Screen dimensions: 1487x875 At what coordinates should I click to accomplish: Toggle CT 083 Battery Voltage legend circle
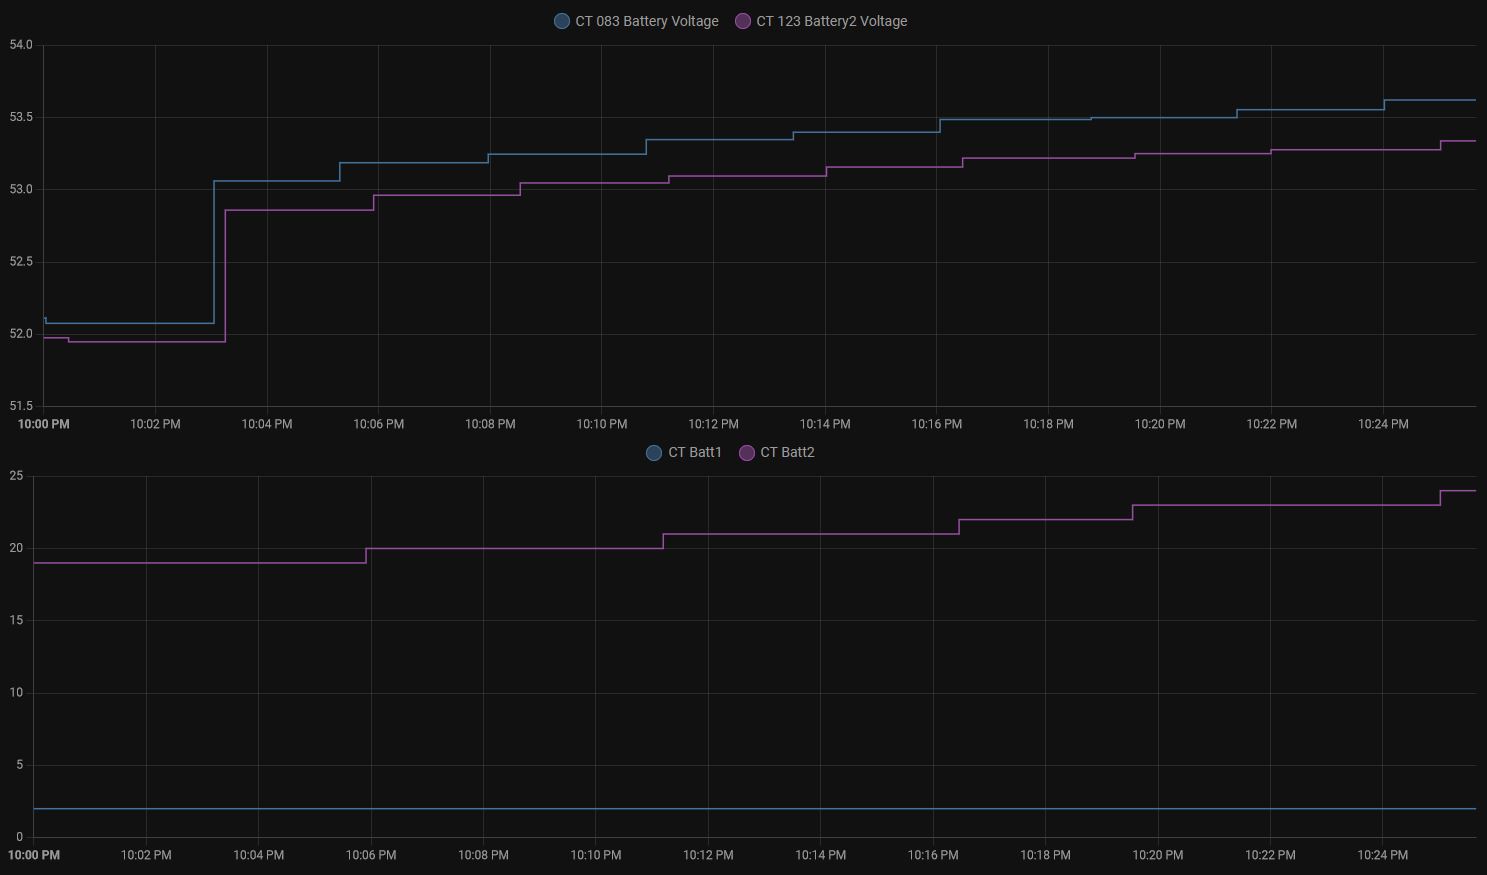point(562,21)
